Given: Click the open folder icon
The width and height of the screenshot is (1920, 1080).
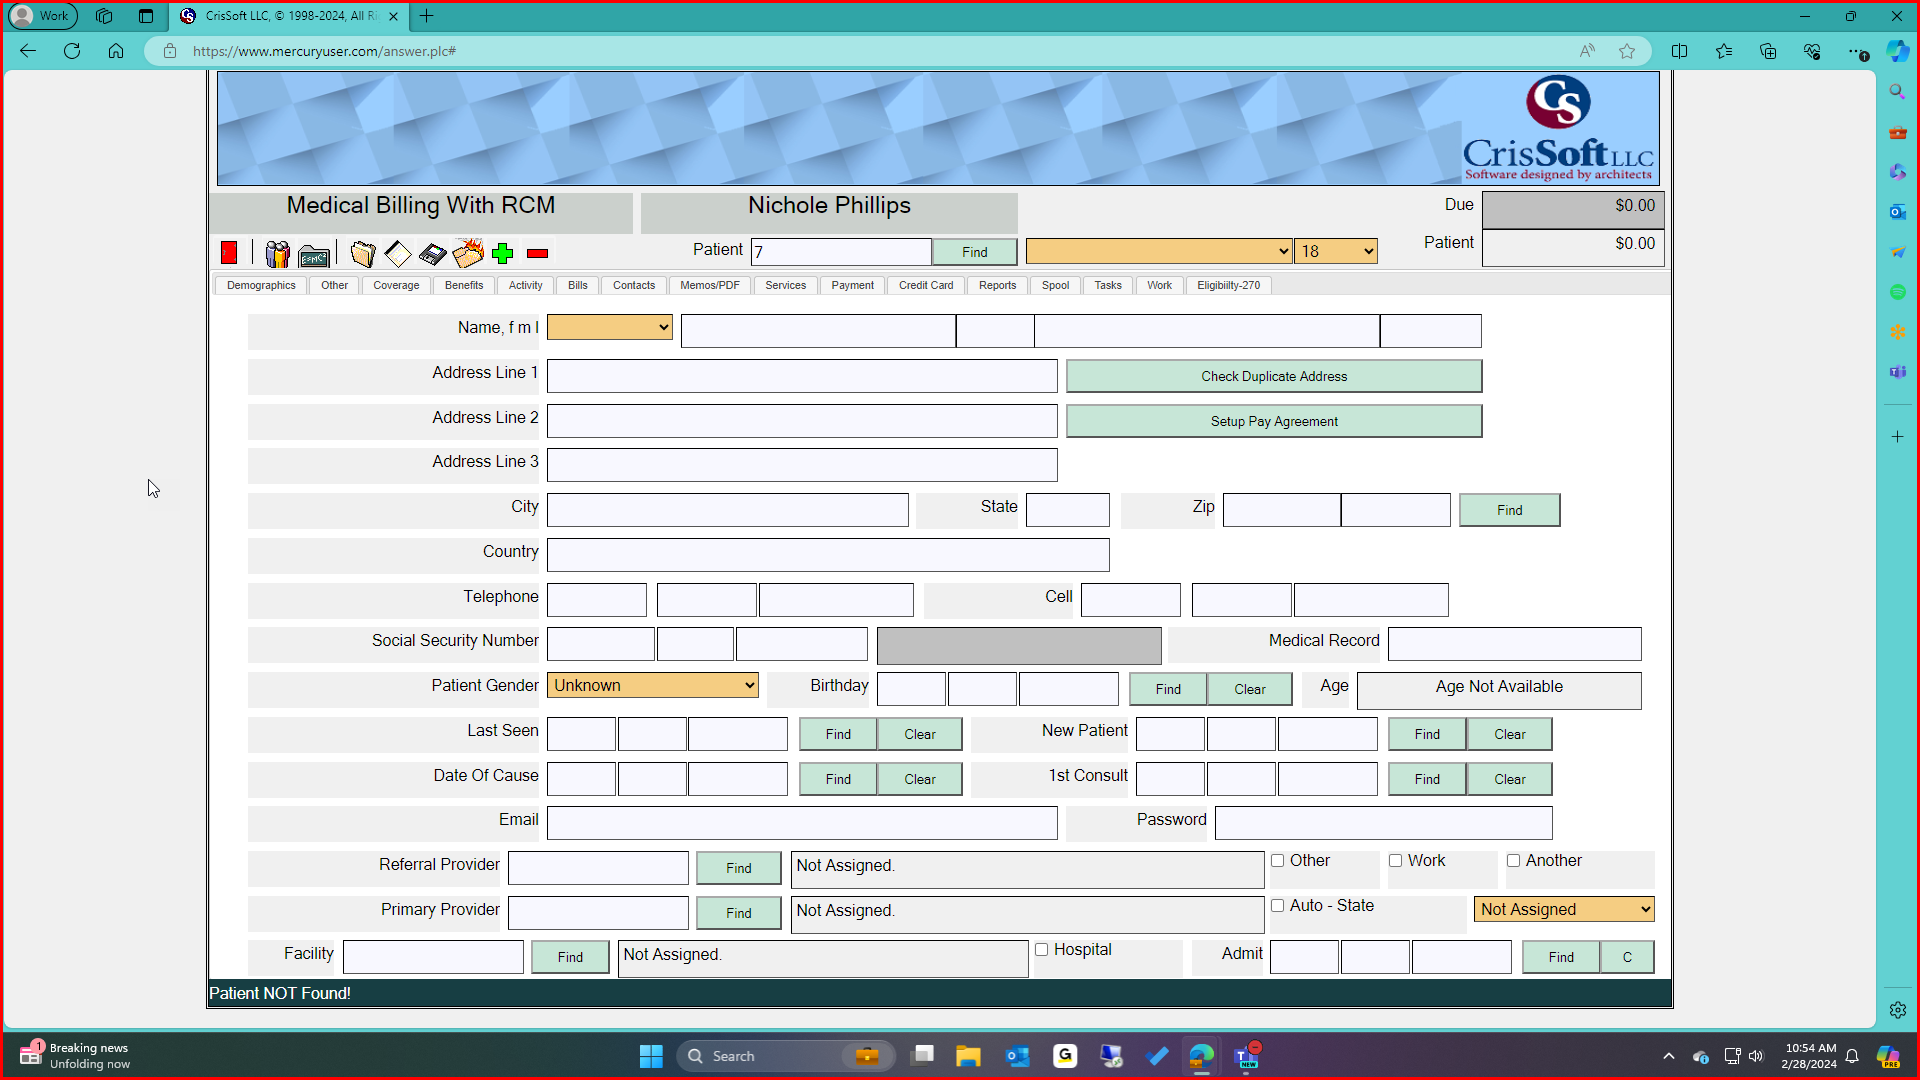Looking at the screenshot, I should (363, 254).
